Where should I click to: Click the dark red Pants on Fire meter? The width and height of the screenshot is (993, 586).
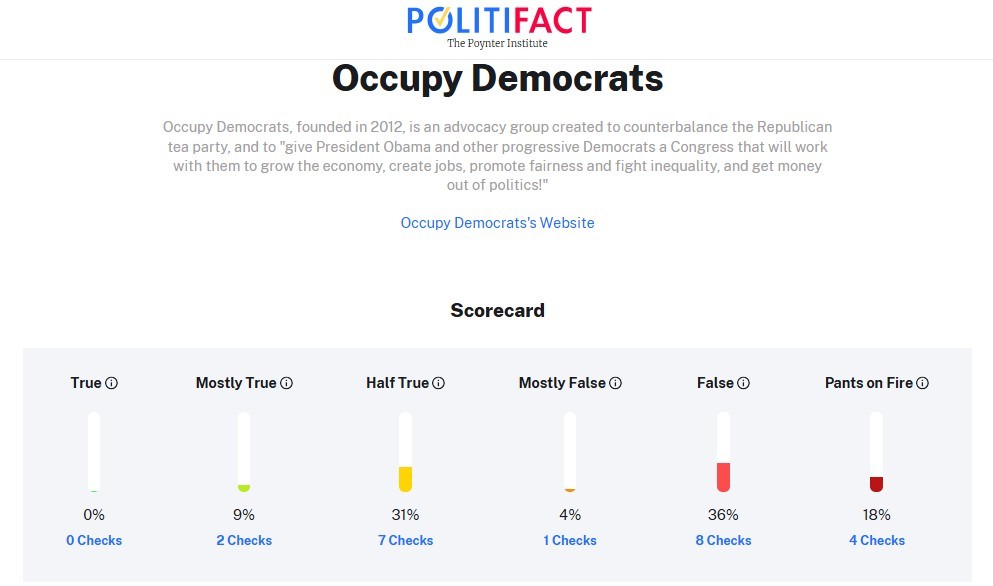(876, 452)
